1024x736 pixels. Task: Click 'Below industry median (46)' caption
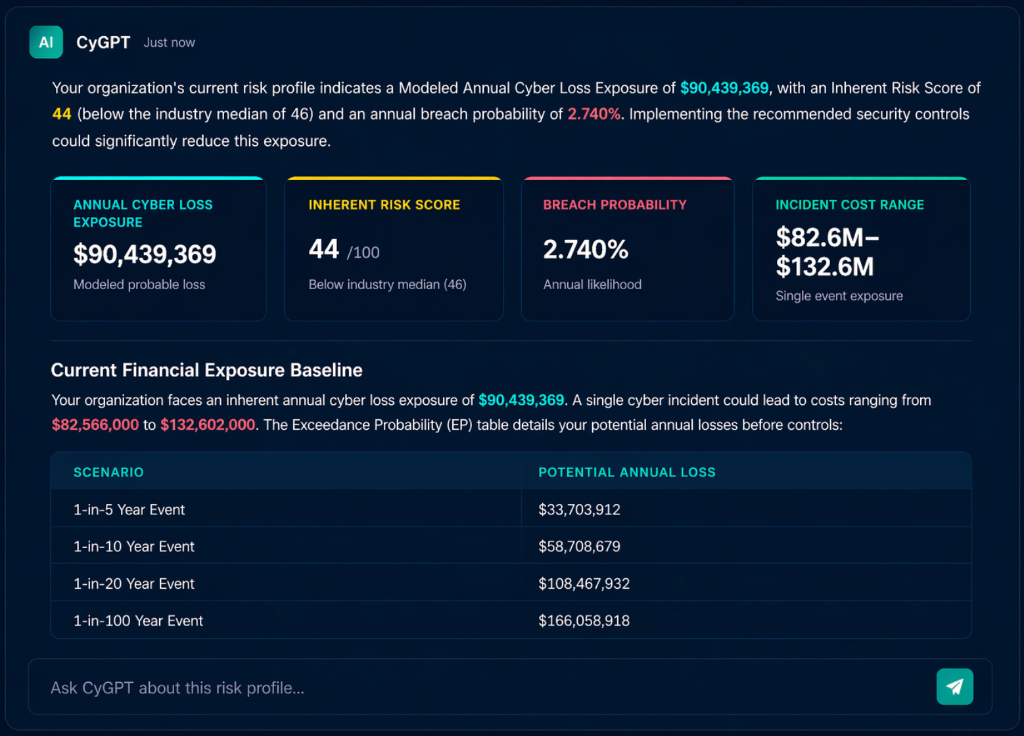[387, 285]
